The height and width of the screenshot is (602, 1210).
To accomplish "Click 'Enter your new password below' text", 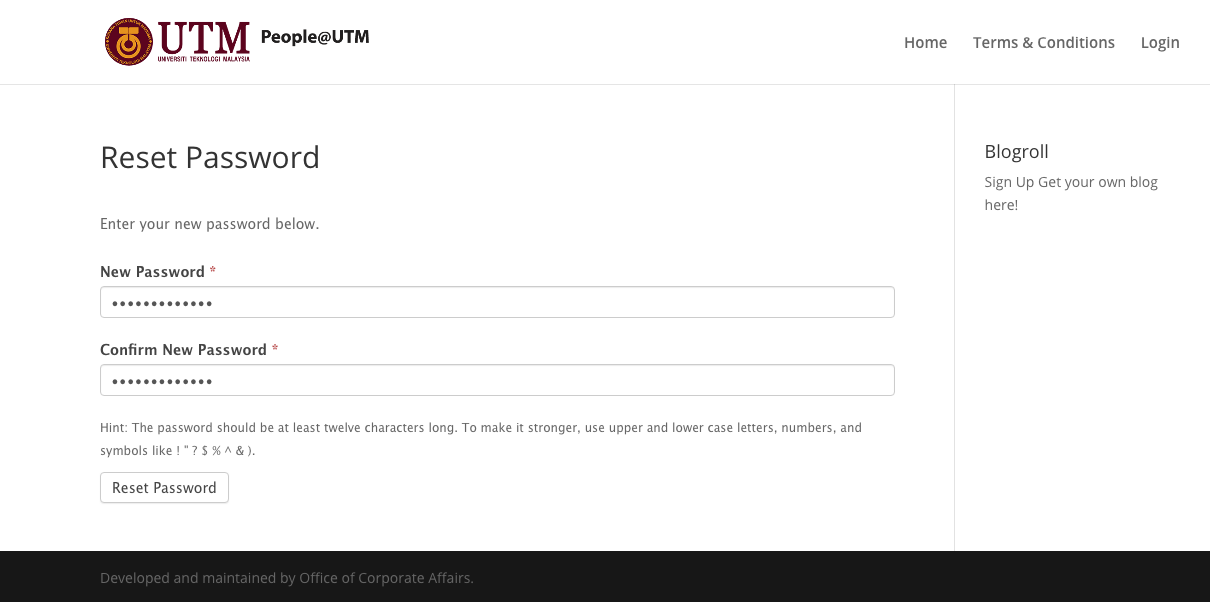I will point(209,224).
